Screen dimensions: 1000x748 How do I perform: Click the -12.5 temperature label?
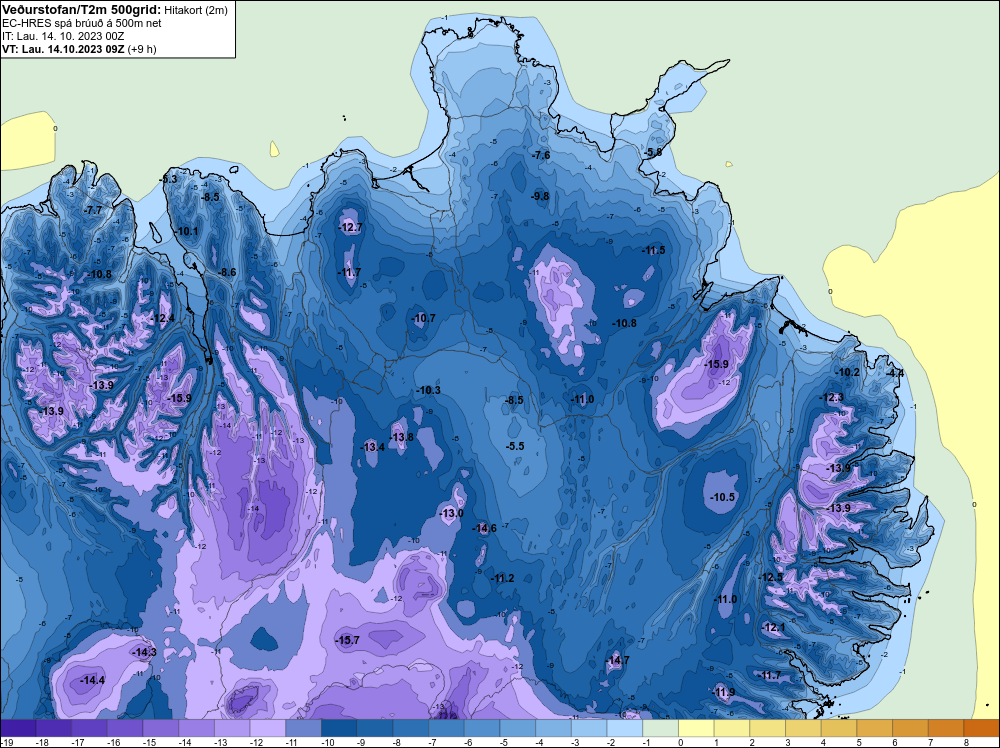770,577
